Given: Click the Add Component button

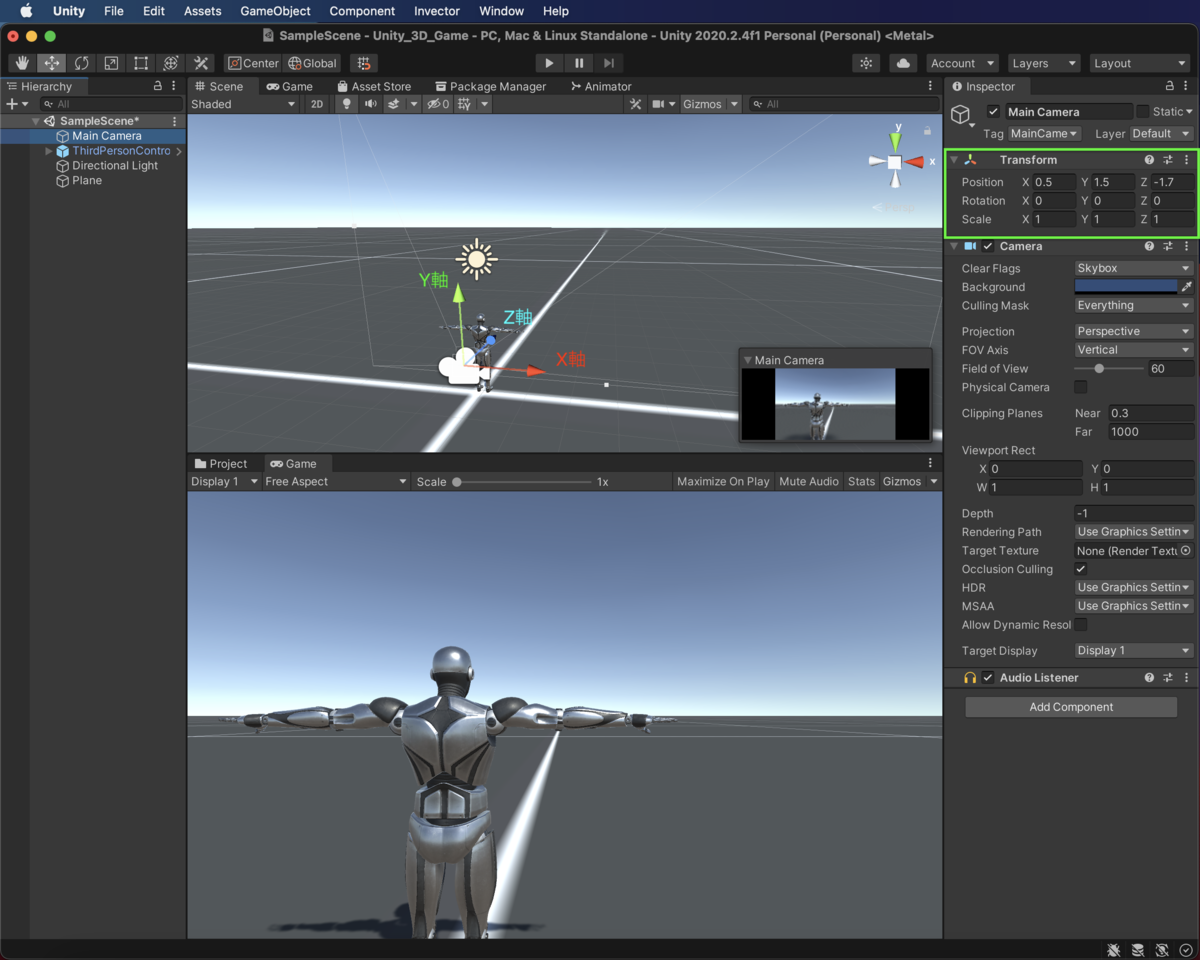Looking at the screenshot, I should (1071, 707).
